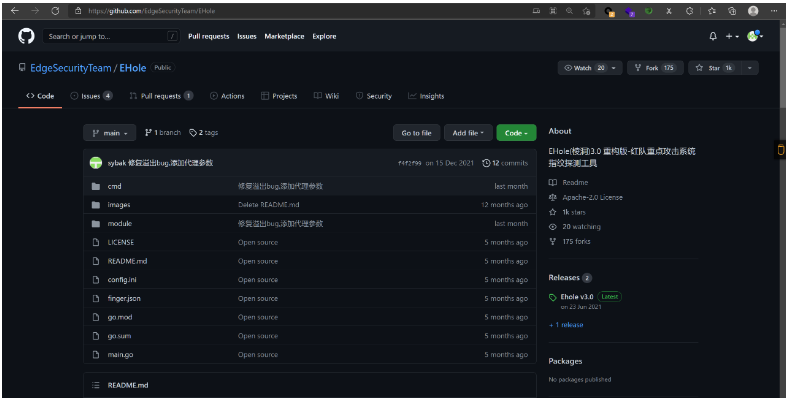Open the Add file dropdown
Screen dimensions: 786x398
click(x=468, y=133)
